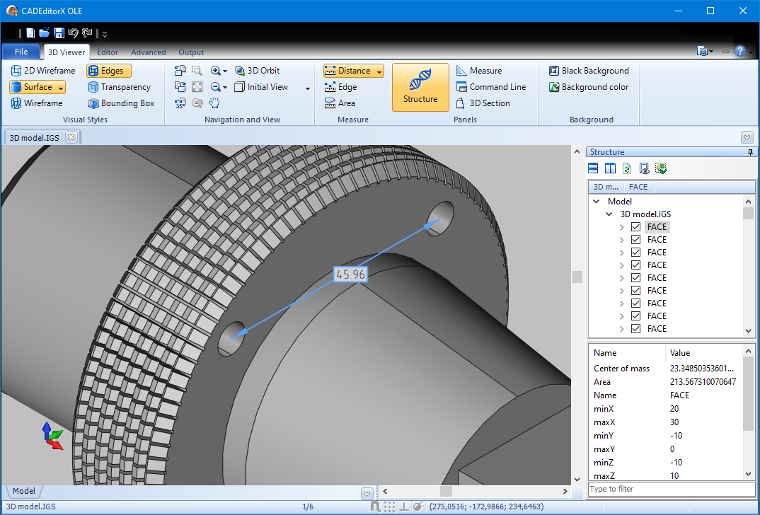Toggle the Edges display option

click(x=109, y=71)
